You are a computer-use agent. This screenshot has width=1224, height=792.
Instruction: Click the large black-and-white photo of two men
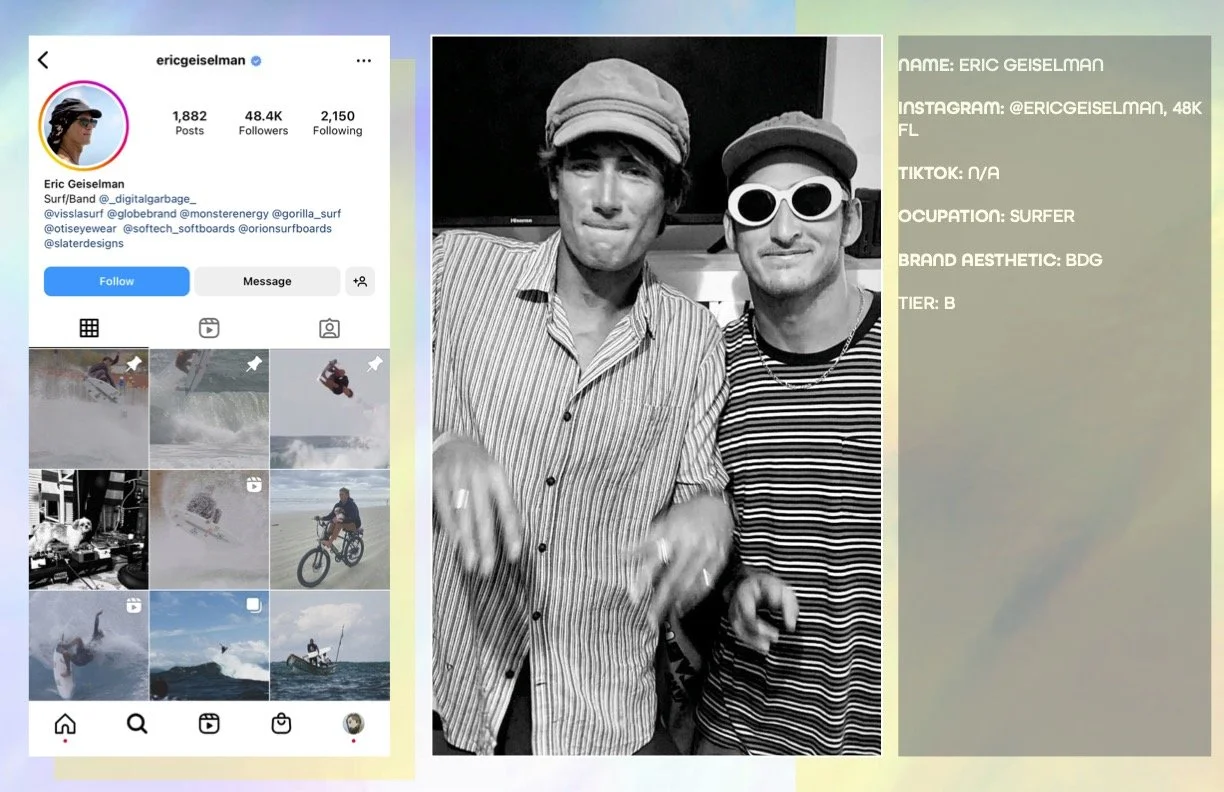click(x=656, y=396)
